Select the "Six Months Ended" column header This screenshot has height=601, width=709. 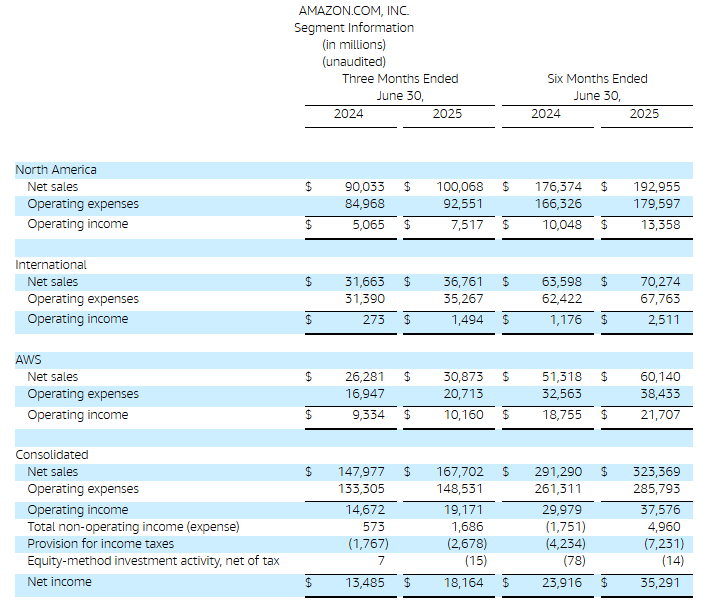pos(597,79)
